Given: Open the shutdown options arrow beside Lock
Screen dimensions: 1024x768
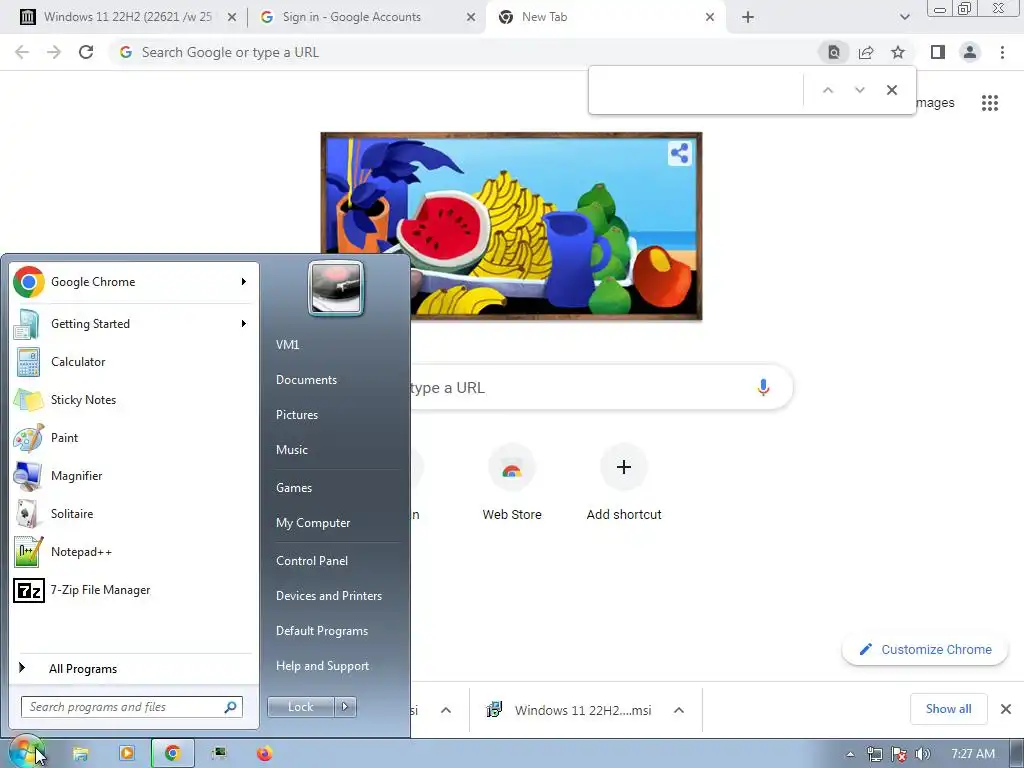Looking at the screenshot, I should click(x=345, y=707).
